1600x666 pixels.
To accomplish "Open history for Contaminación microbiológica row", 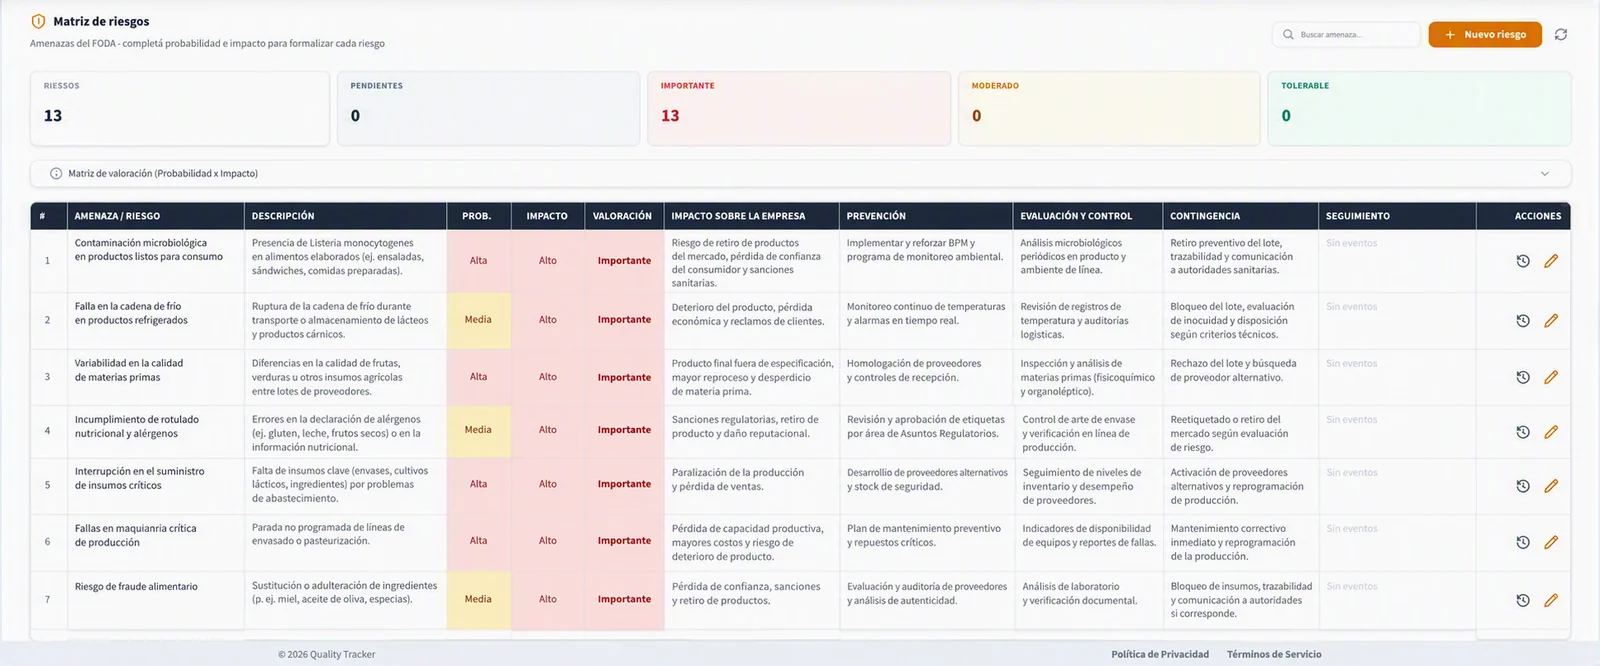I will click(1522, 261).
